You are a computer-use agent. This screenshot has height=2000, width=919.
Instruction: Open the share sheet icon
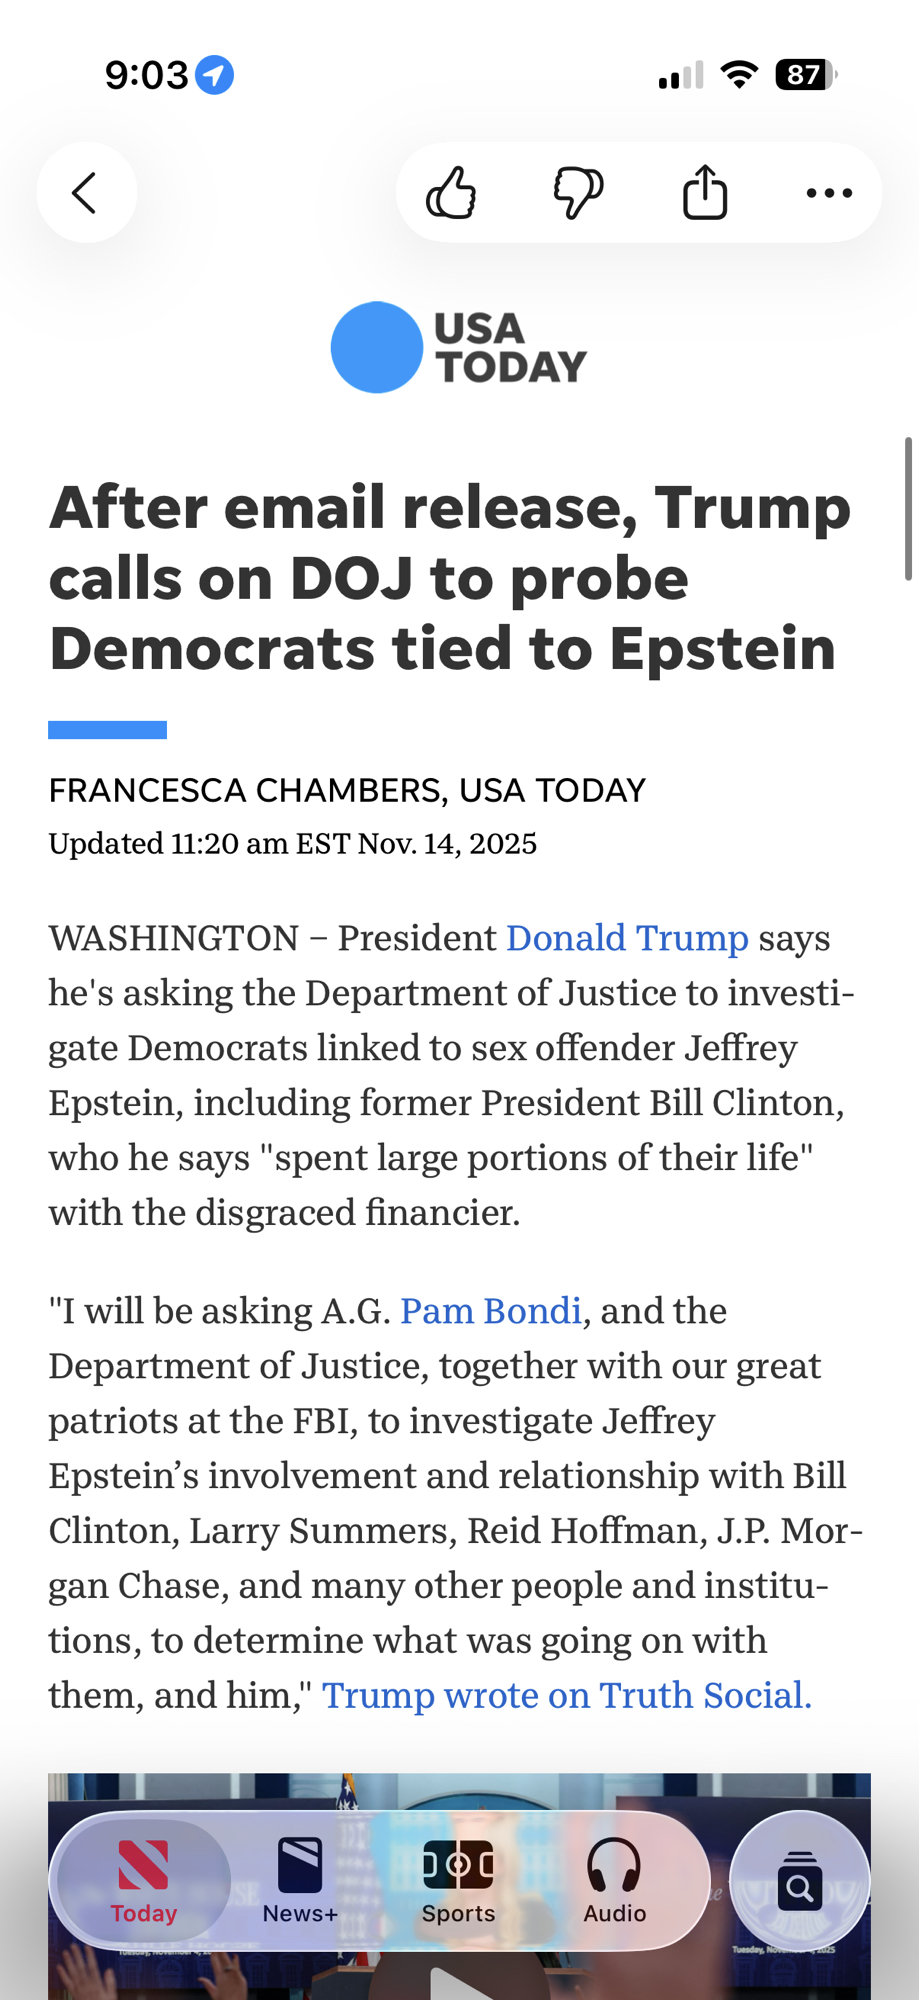(x=705, y=193)
